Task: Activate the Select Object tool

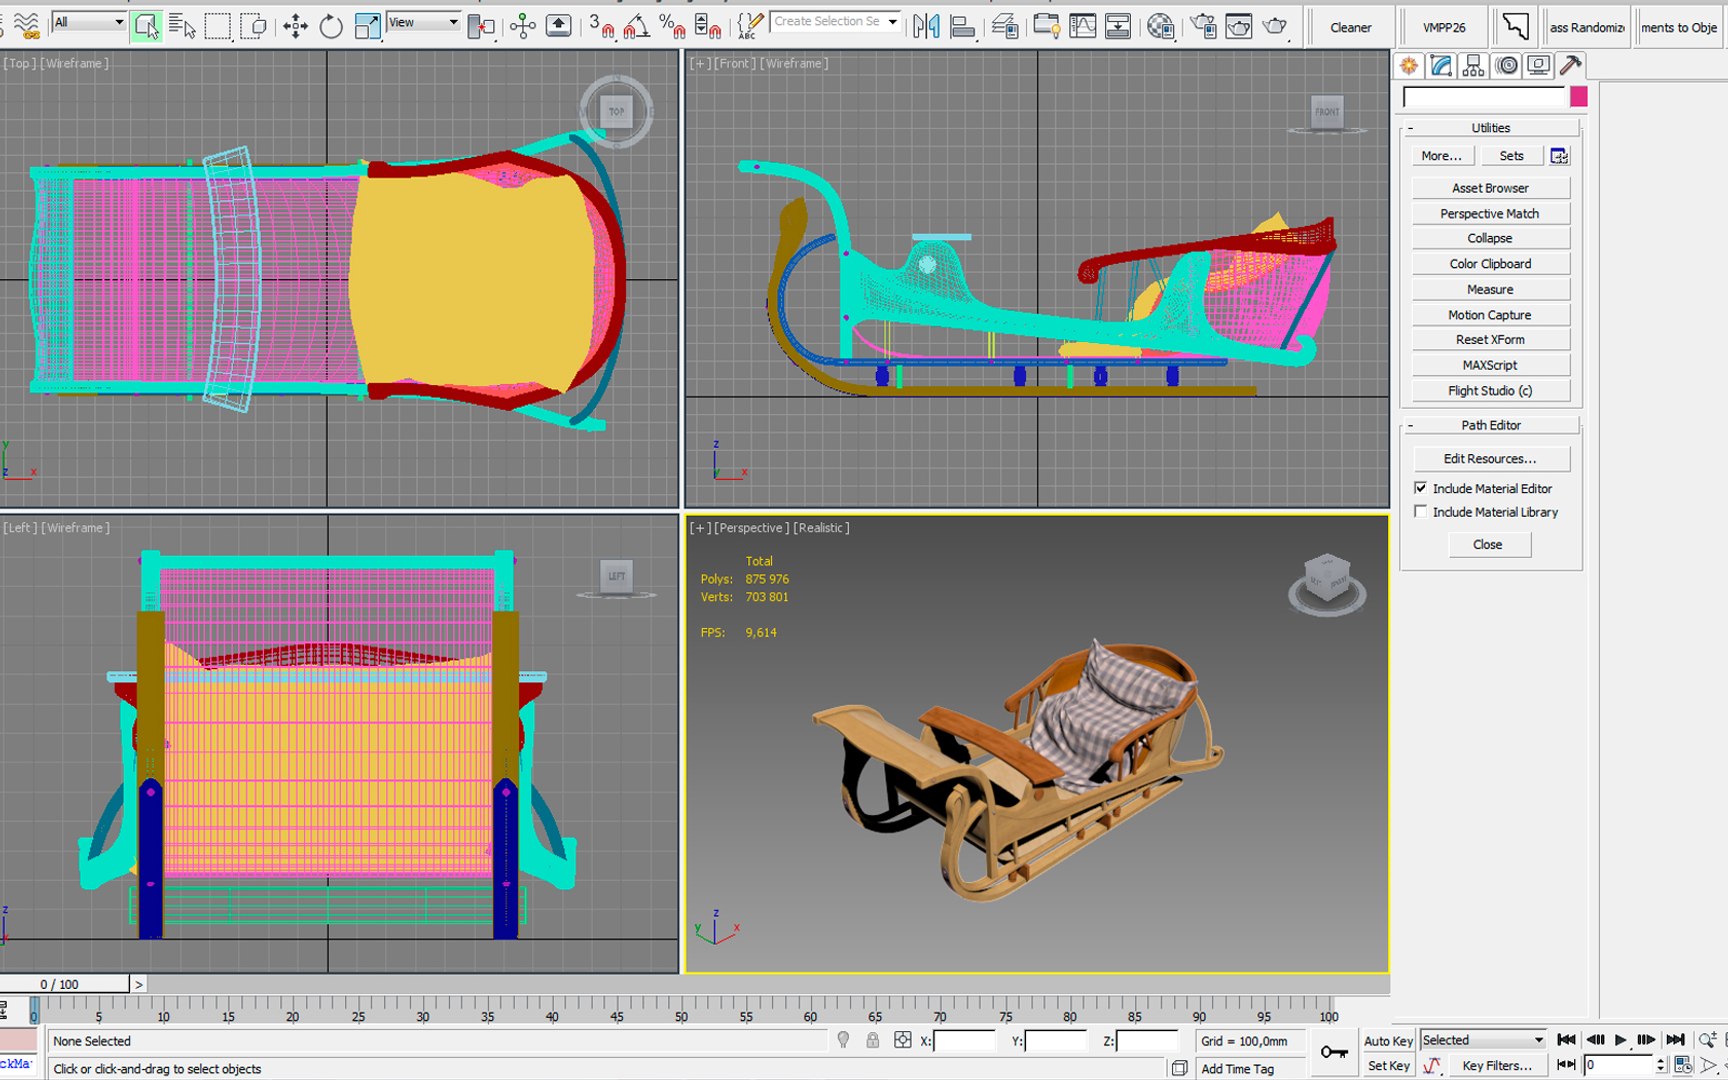Action: (x=146, y=26)
